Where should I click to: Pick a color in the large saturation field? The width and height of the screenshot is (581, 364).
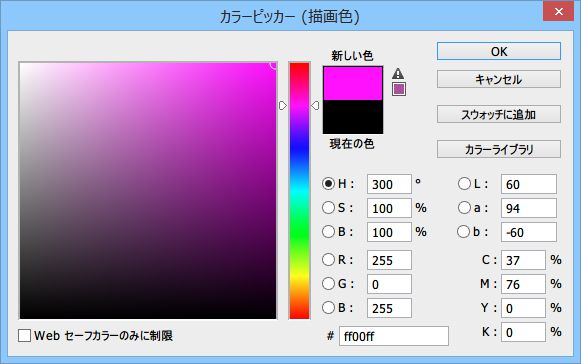(148, 191)
